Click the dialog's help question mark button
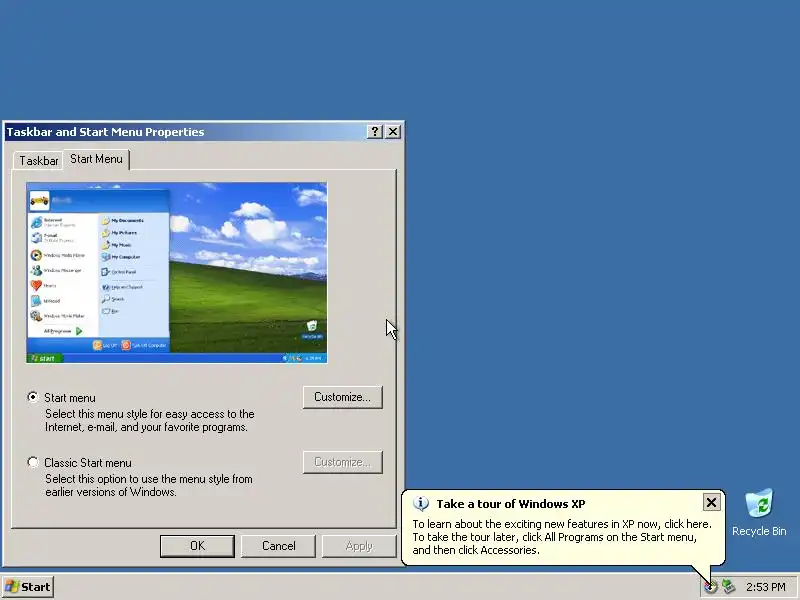 point(374,132)
